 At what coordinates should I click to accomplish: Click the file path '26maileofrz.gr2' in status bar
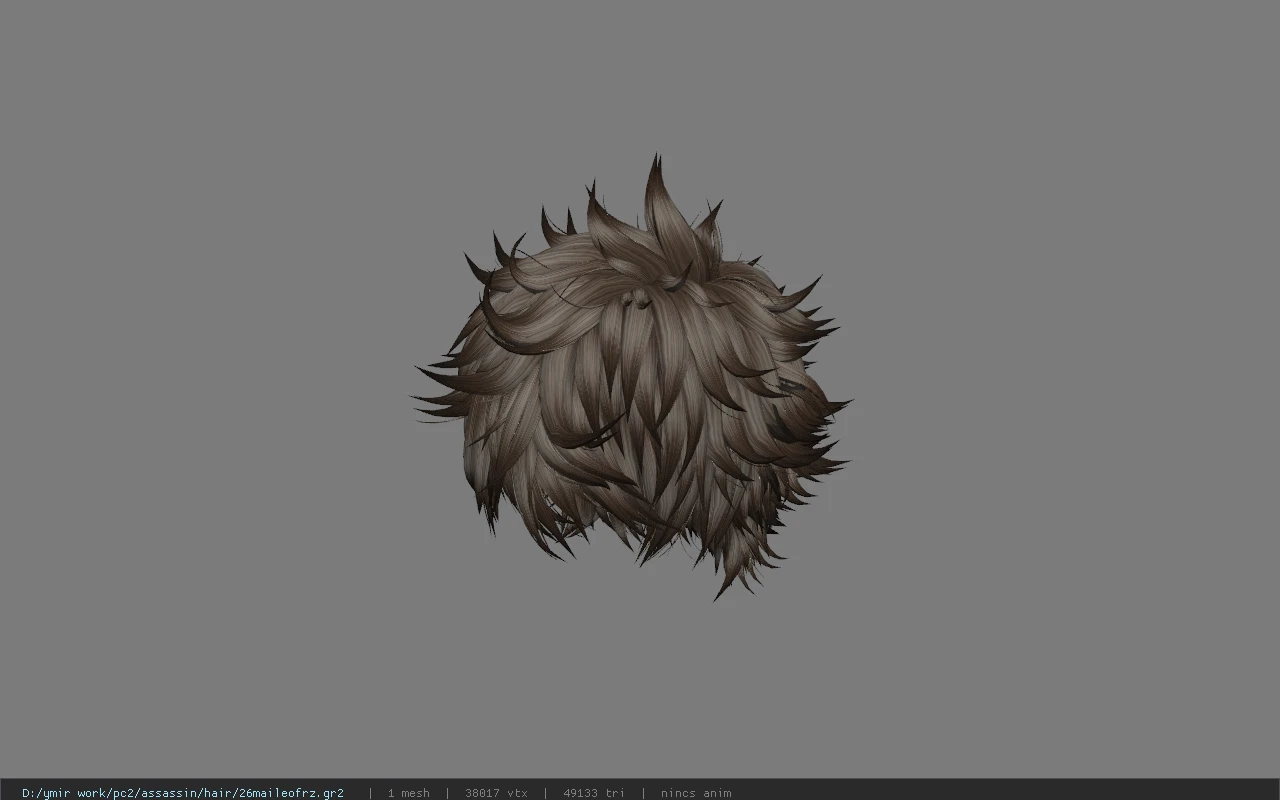tap(183, 793)
